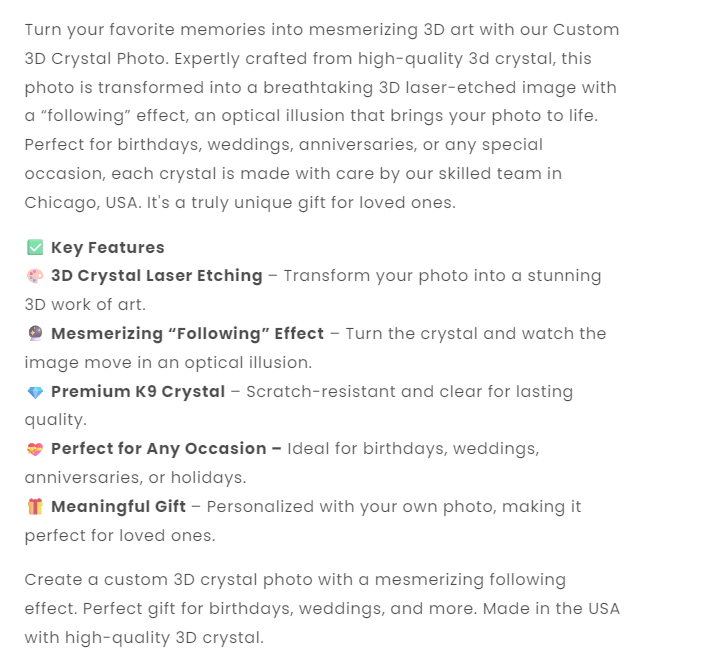The width and height of the screenshot is (723, 670).
Task: Click the text "Scratch-resistant and clear for lasting"
Action: tap(410, 392)
